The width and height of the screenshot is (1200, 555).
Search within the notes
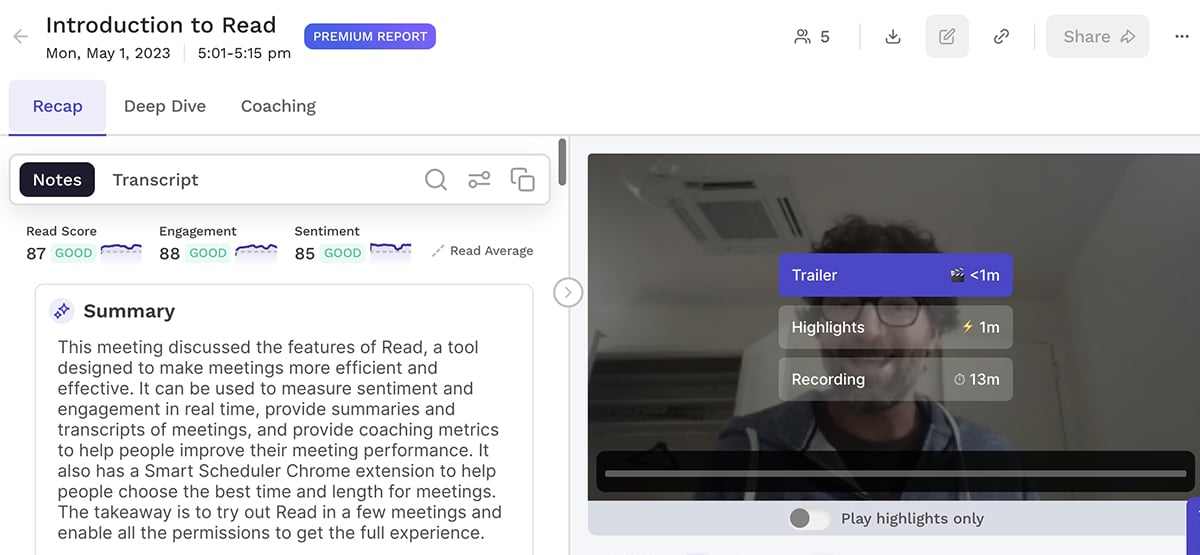coord(436,180)
